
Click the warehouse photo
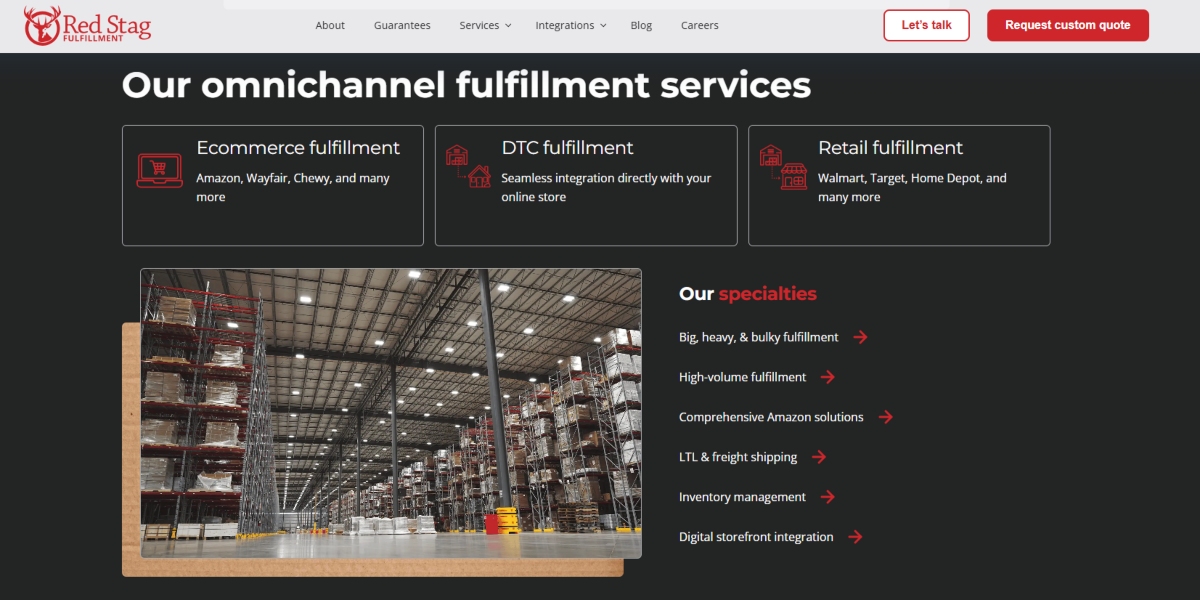click(390, 412)
